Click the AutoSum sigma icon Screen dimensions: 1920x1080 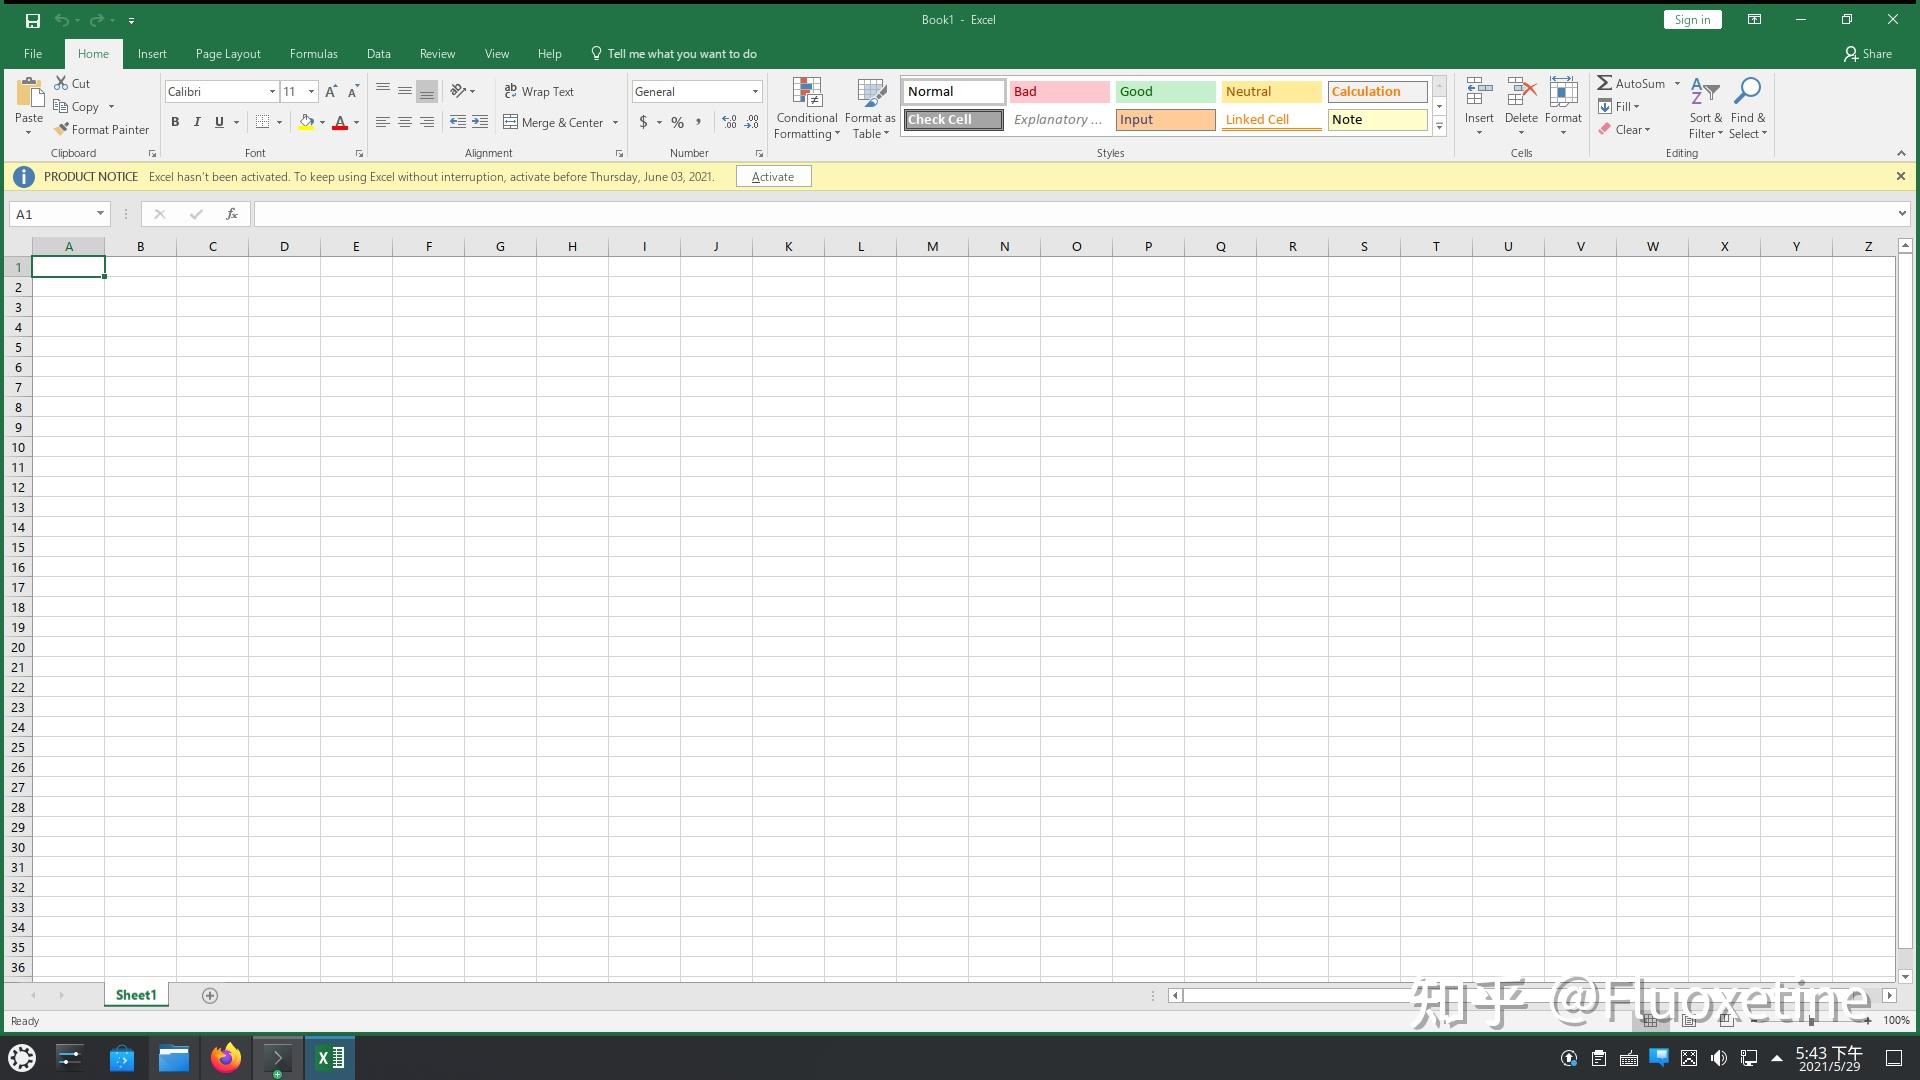point(1604,83)
